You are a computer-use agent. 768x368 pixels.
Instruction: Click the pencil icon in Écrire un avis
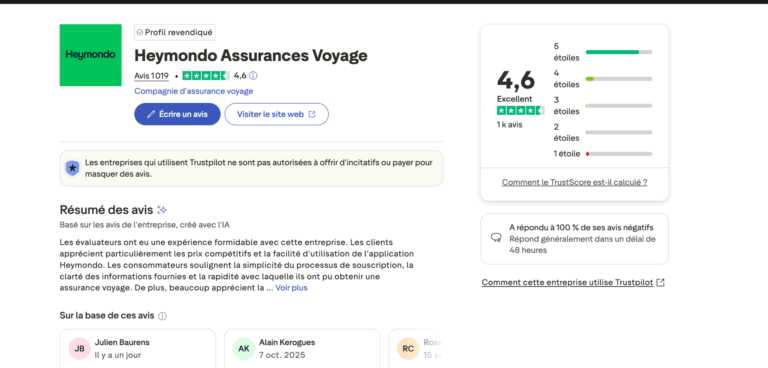coord(151,114)
